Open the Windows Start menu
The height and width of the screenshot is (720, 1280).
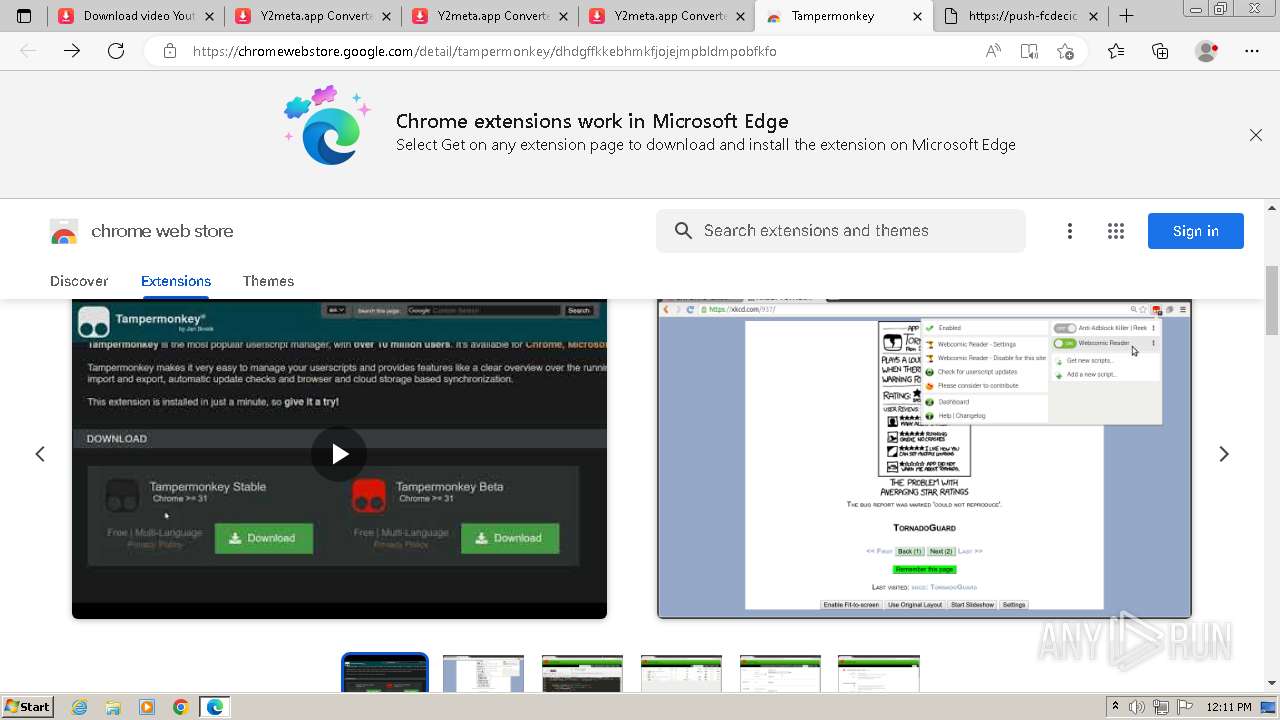(28, 707)
